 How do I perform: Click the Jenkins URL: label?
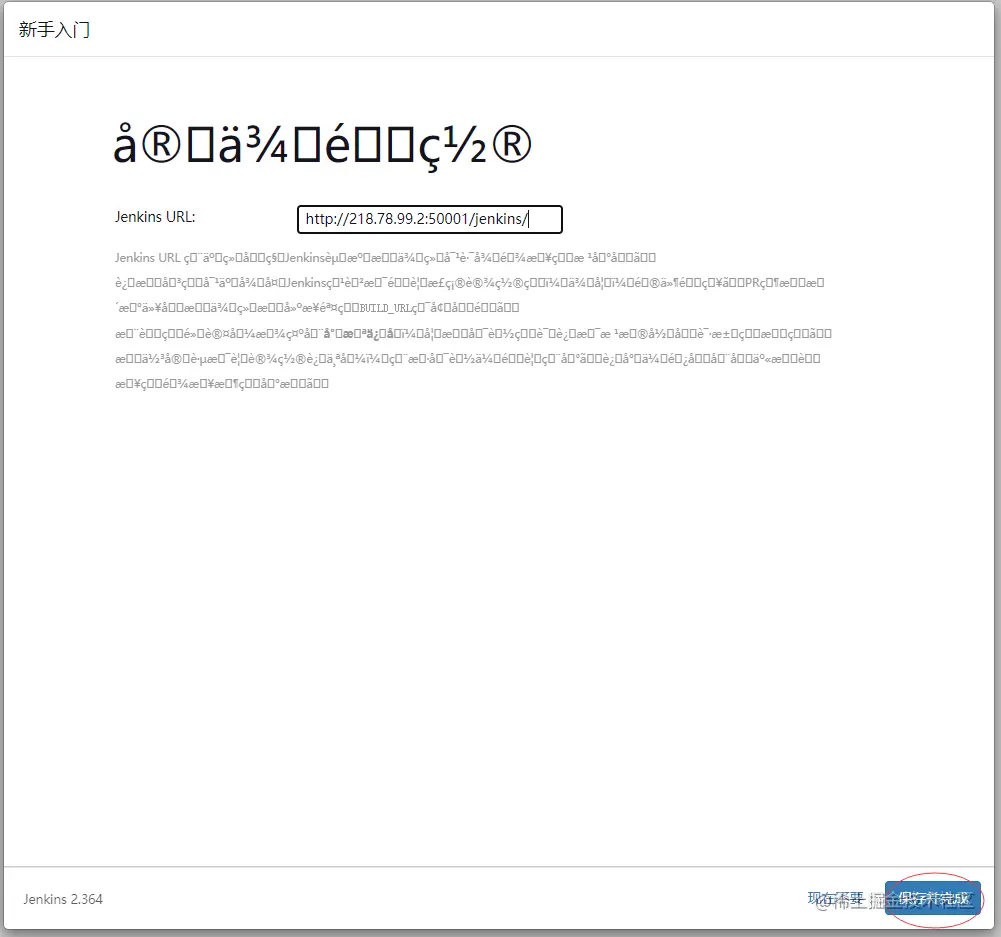[155, 217]
